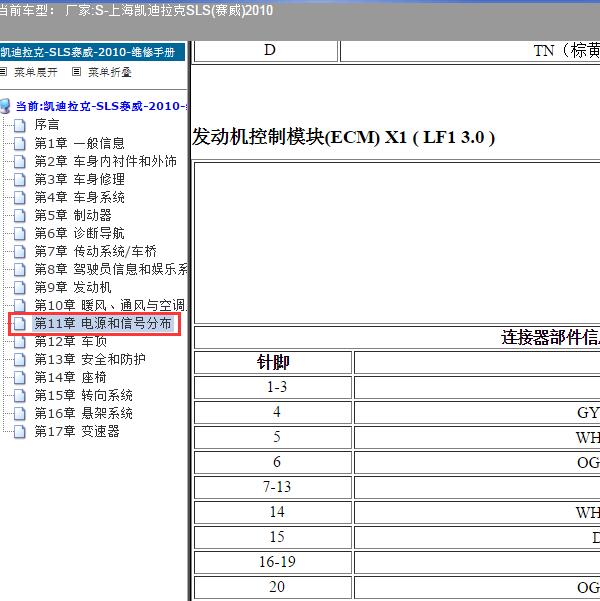The width and height of the screenshot is (600, 601).
Task: Select chapter 第4章 车身系统
Action: point(79,197)
